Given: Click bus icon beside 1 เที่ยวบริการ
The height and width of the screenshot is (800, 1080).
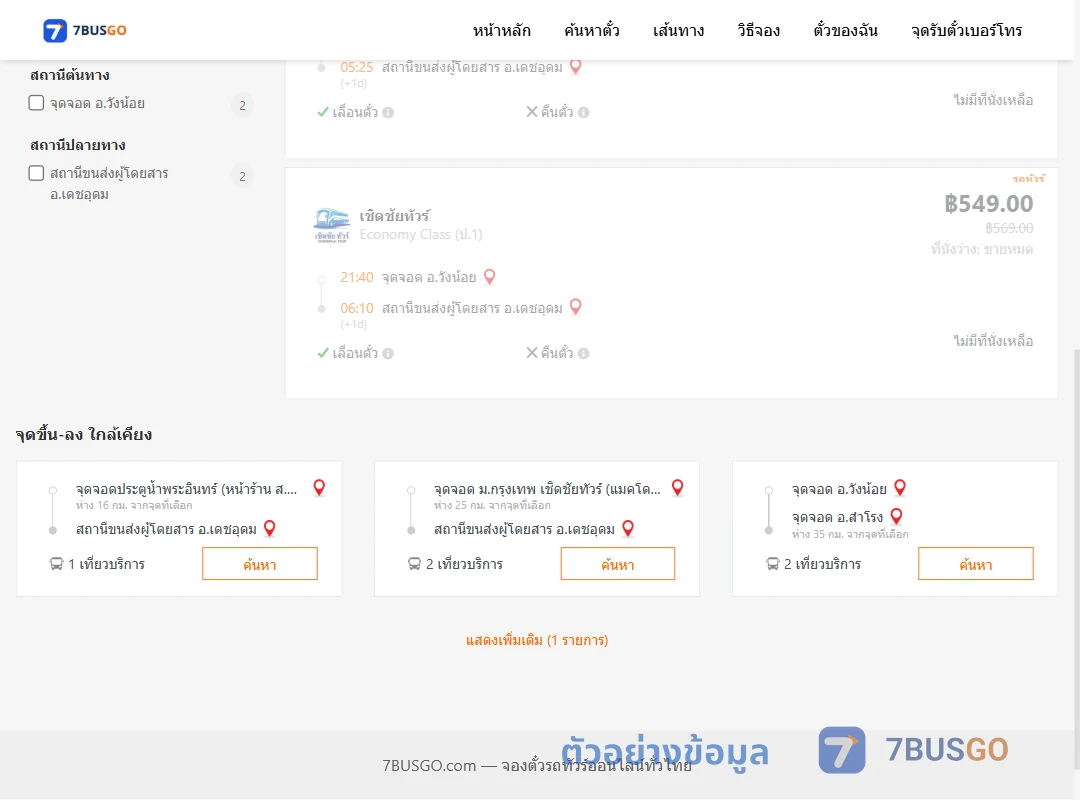Looking at the screenshot, I should (56, 564).
